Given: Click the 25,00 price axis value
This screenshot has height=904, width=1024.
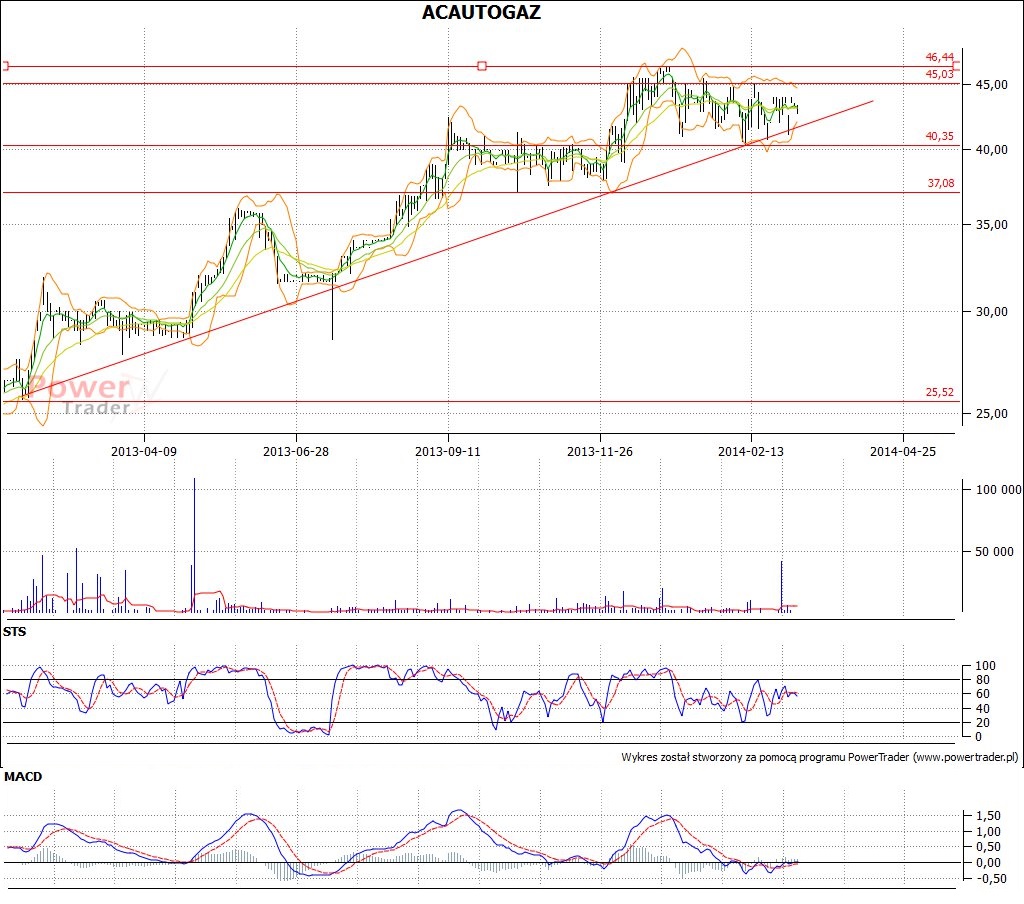Looking at the screenshot, I should pyautogui.click(x=991, y=413).
